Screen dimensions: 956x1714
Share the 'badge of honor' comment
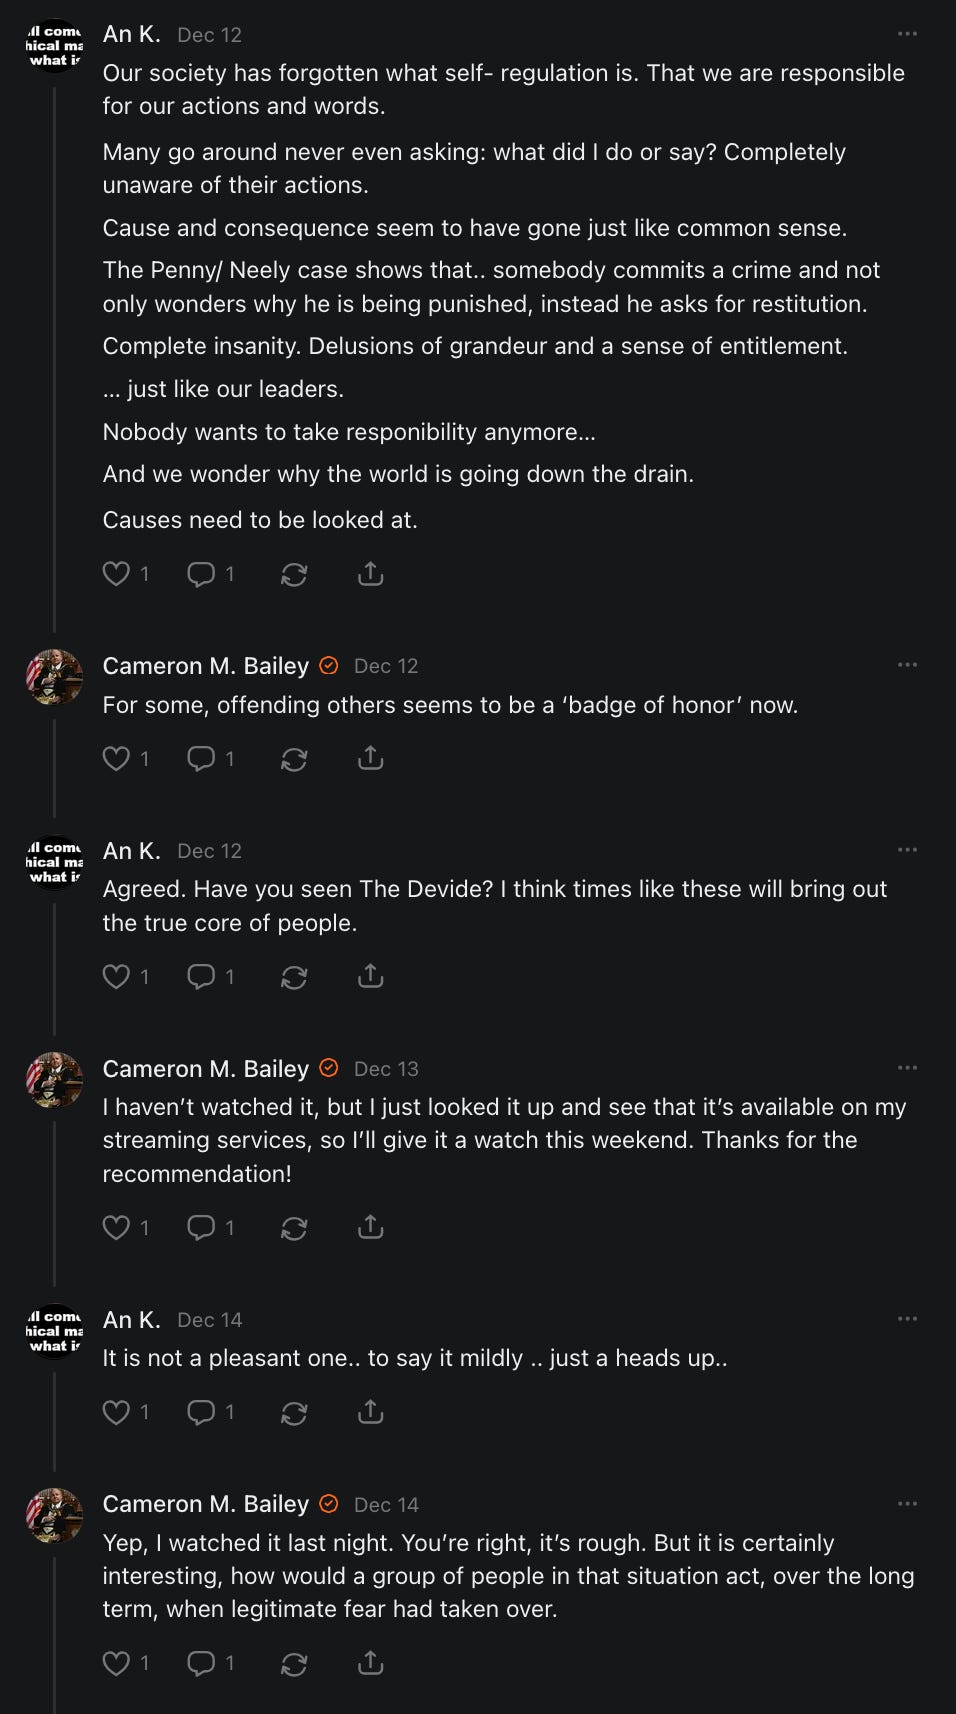370,759
